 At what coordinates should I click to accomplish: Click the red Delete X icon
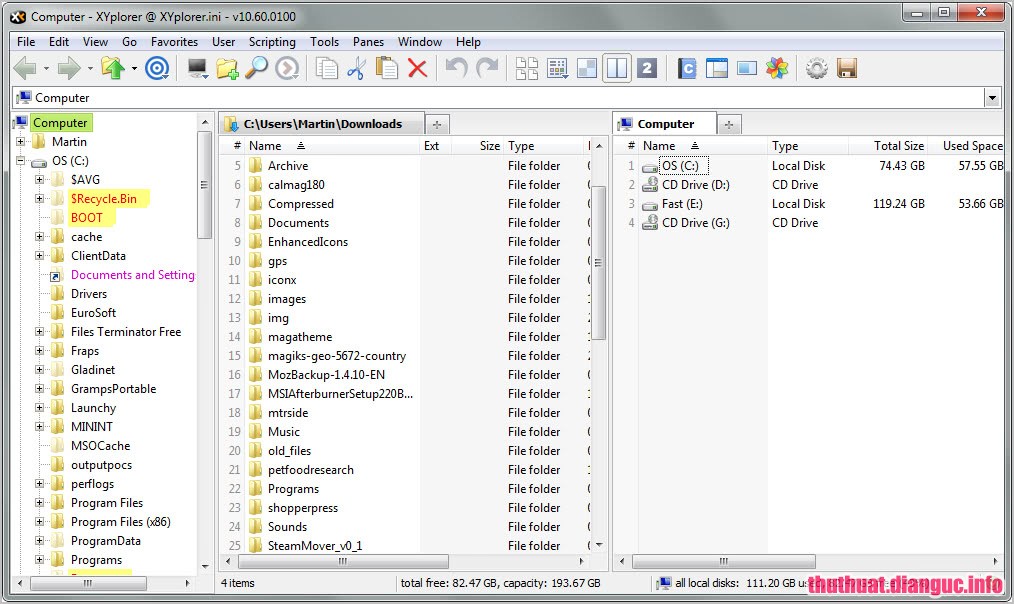[417, 68]
